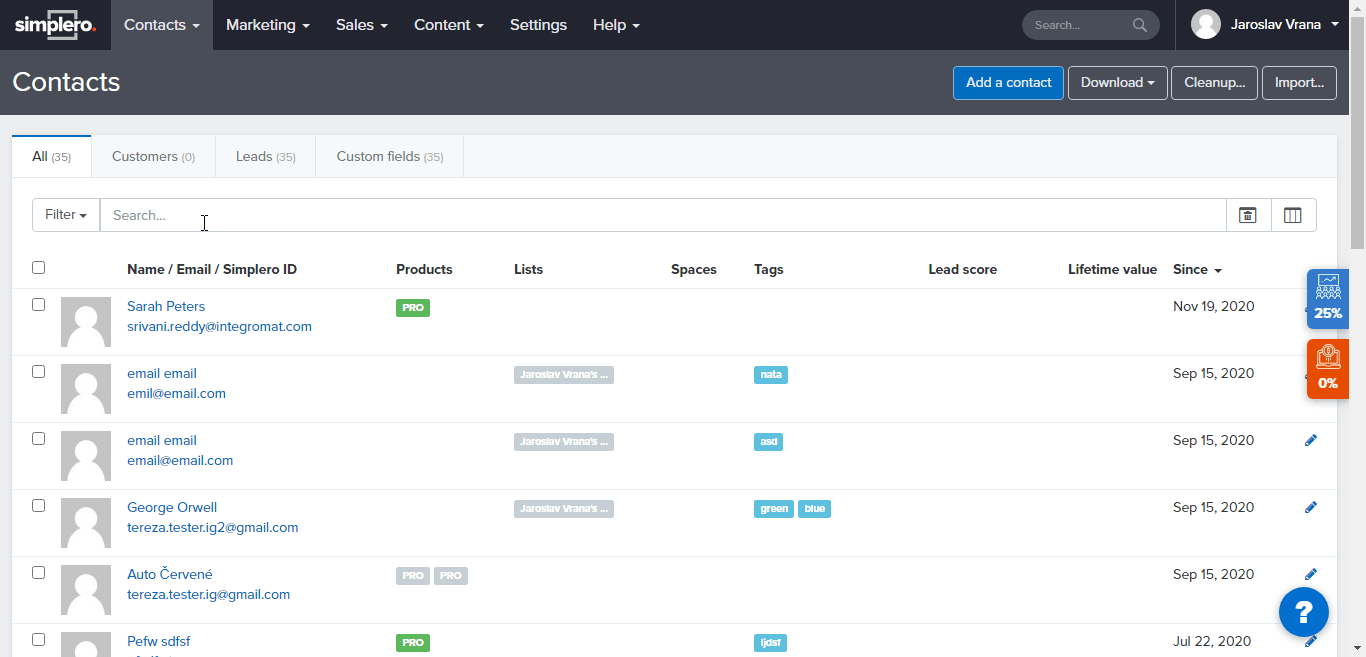Open the Sales dropdown
Image resolution: width=1366 pixels, height=657 pixels.
[362, 25]
